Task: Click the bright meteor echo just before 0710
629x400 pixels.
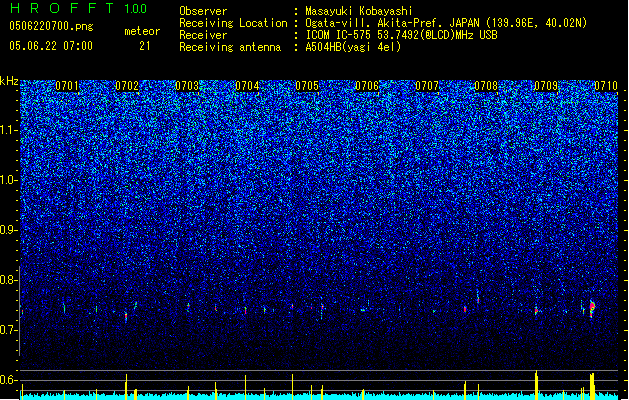Action: point(592,308)
